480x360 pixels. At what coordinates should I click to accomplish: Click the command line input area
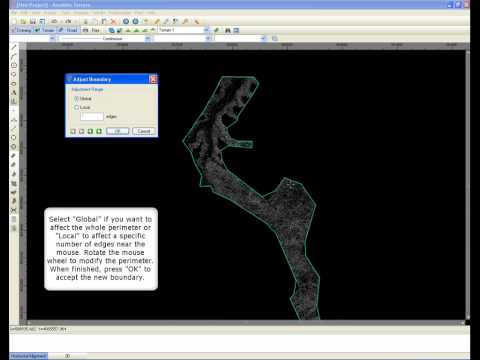pyautogui.click(x=239, y=342)
